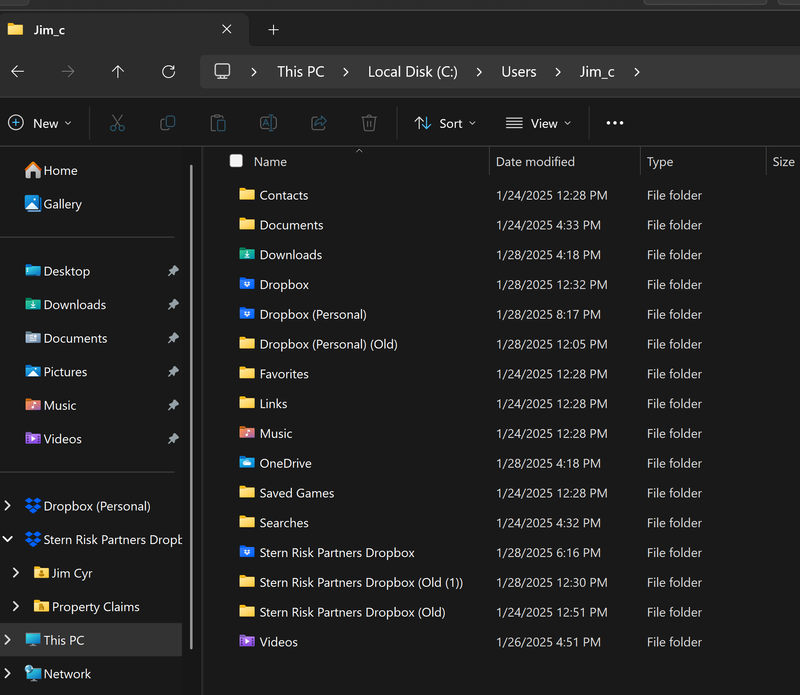Viewport: 800px width, 695px height.
Task: Select the OneDrive folder in file list
Action: [x=285, y=463]
